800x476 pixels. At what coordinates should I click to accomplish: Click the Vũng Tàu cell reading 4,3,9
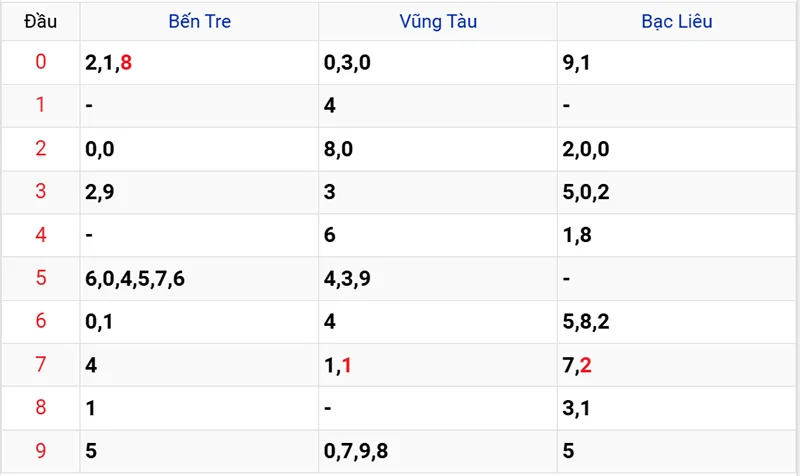(347, 278)
